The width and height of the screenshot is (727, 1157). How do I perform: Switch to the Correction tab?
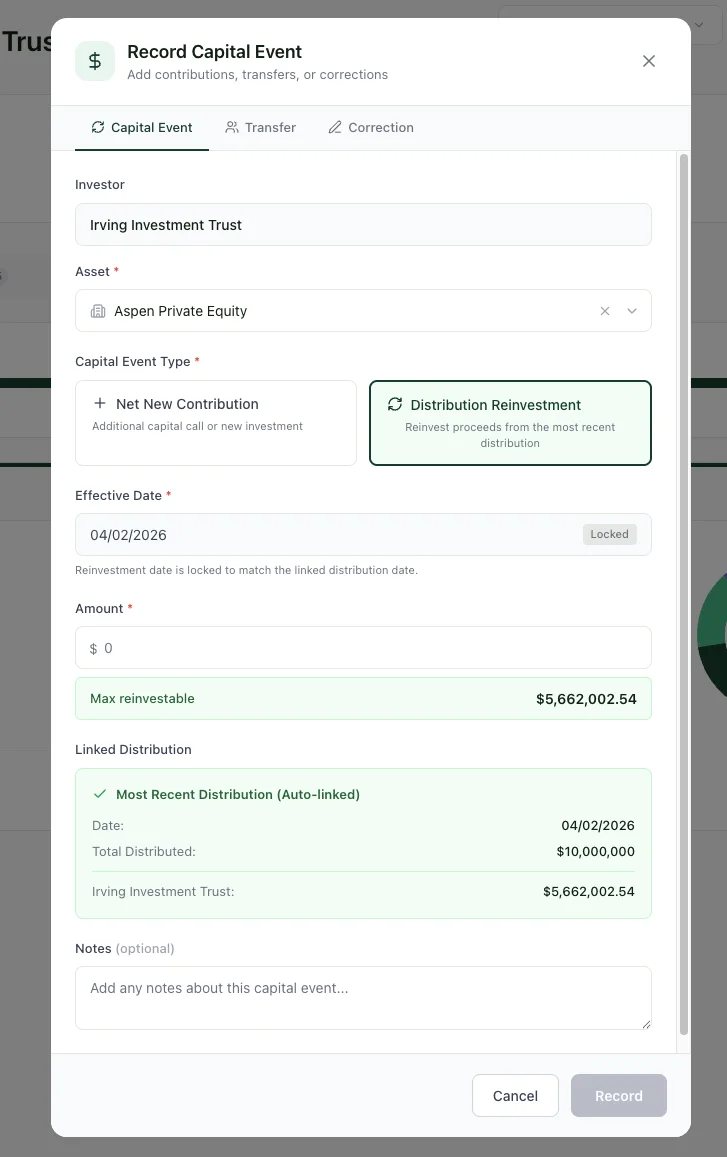click(x=371, y=127)
